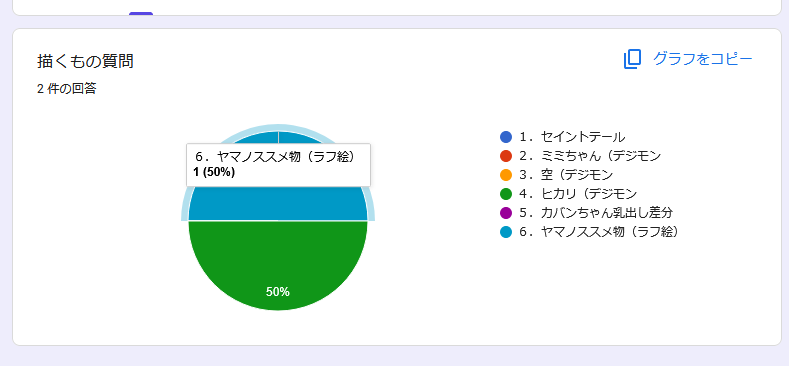Click the orange 空 legend dot

[x=506, y=175]
